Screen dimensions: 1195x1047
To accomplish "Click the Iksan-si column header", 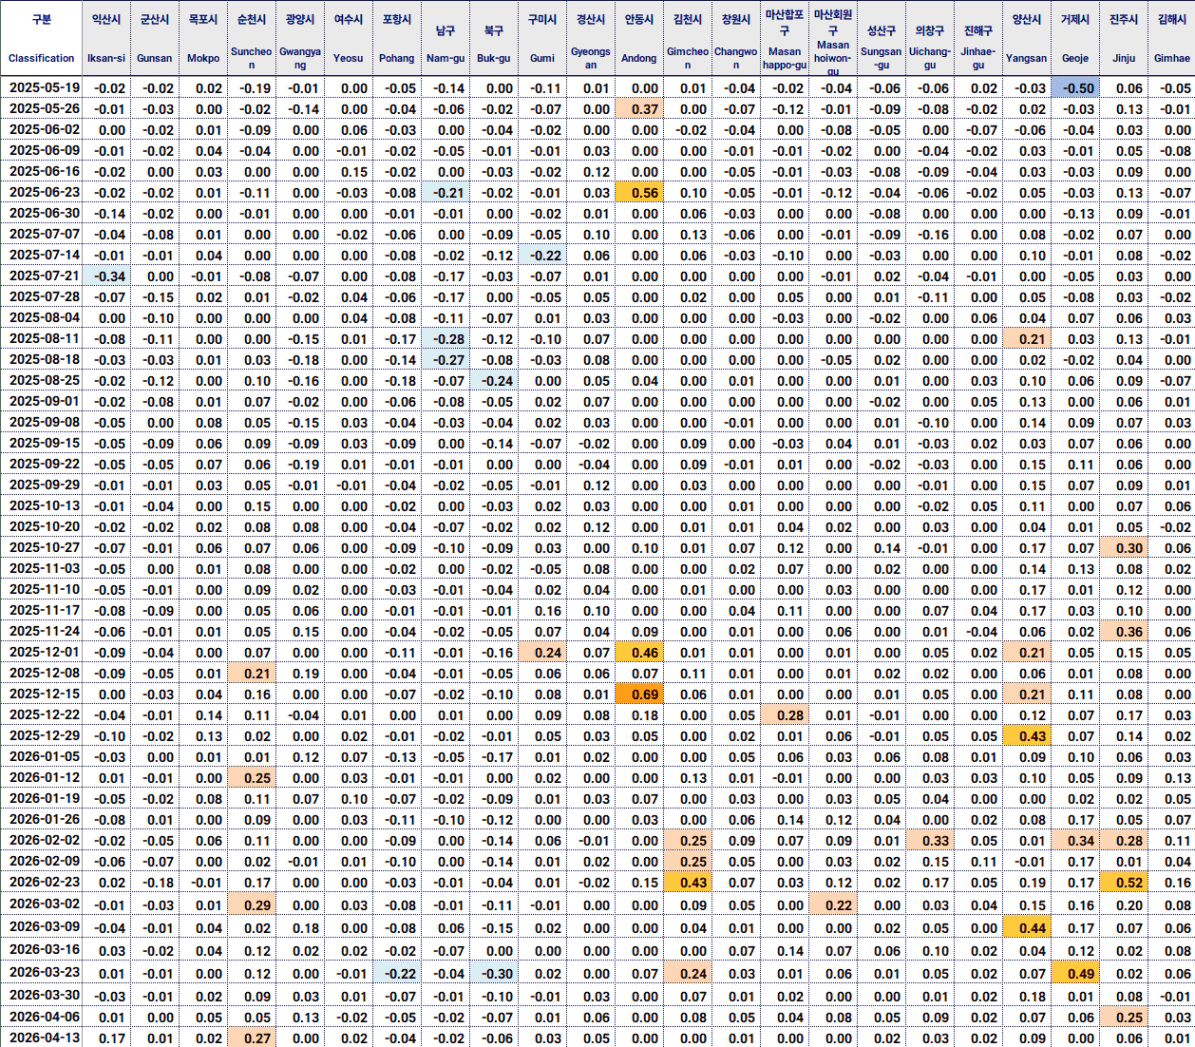I will click(x=107, y=39).
